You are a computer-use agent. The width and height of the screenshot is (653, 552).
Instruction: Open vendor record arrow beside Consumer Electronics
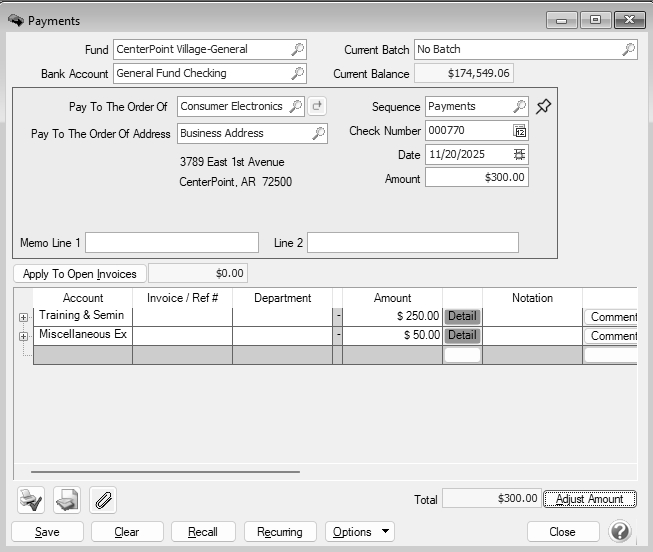317,106
